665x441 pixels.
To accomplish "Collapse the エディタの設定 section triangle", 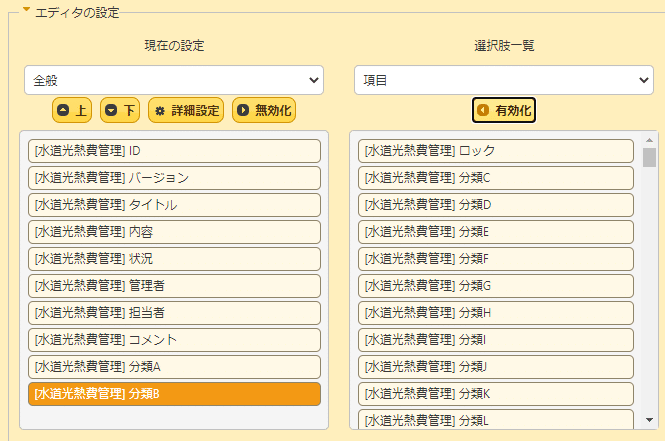I will [26, 9].
